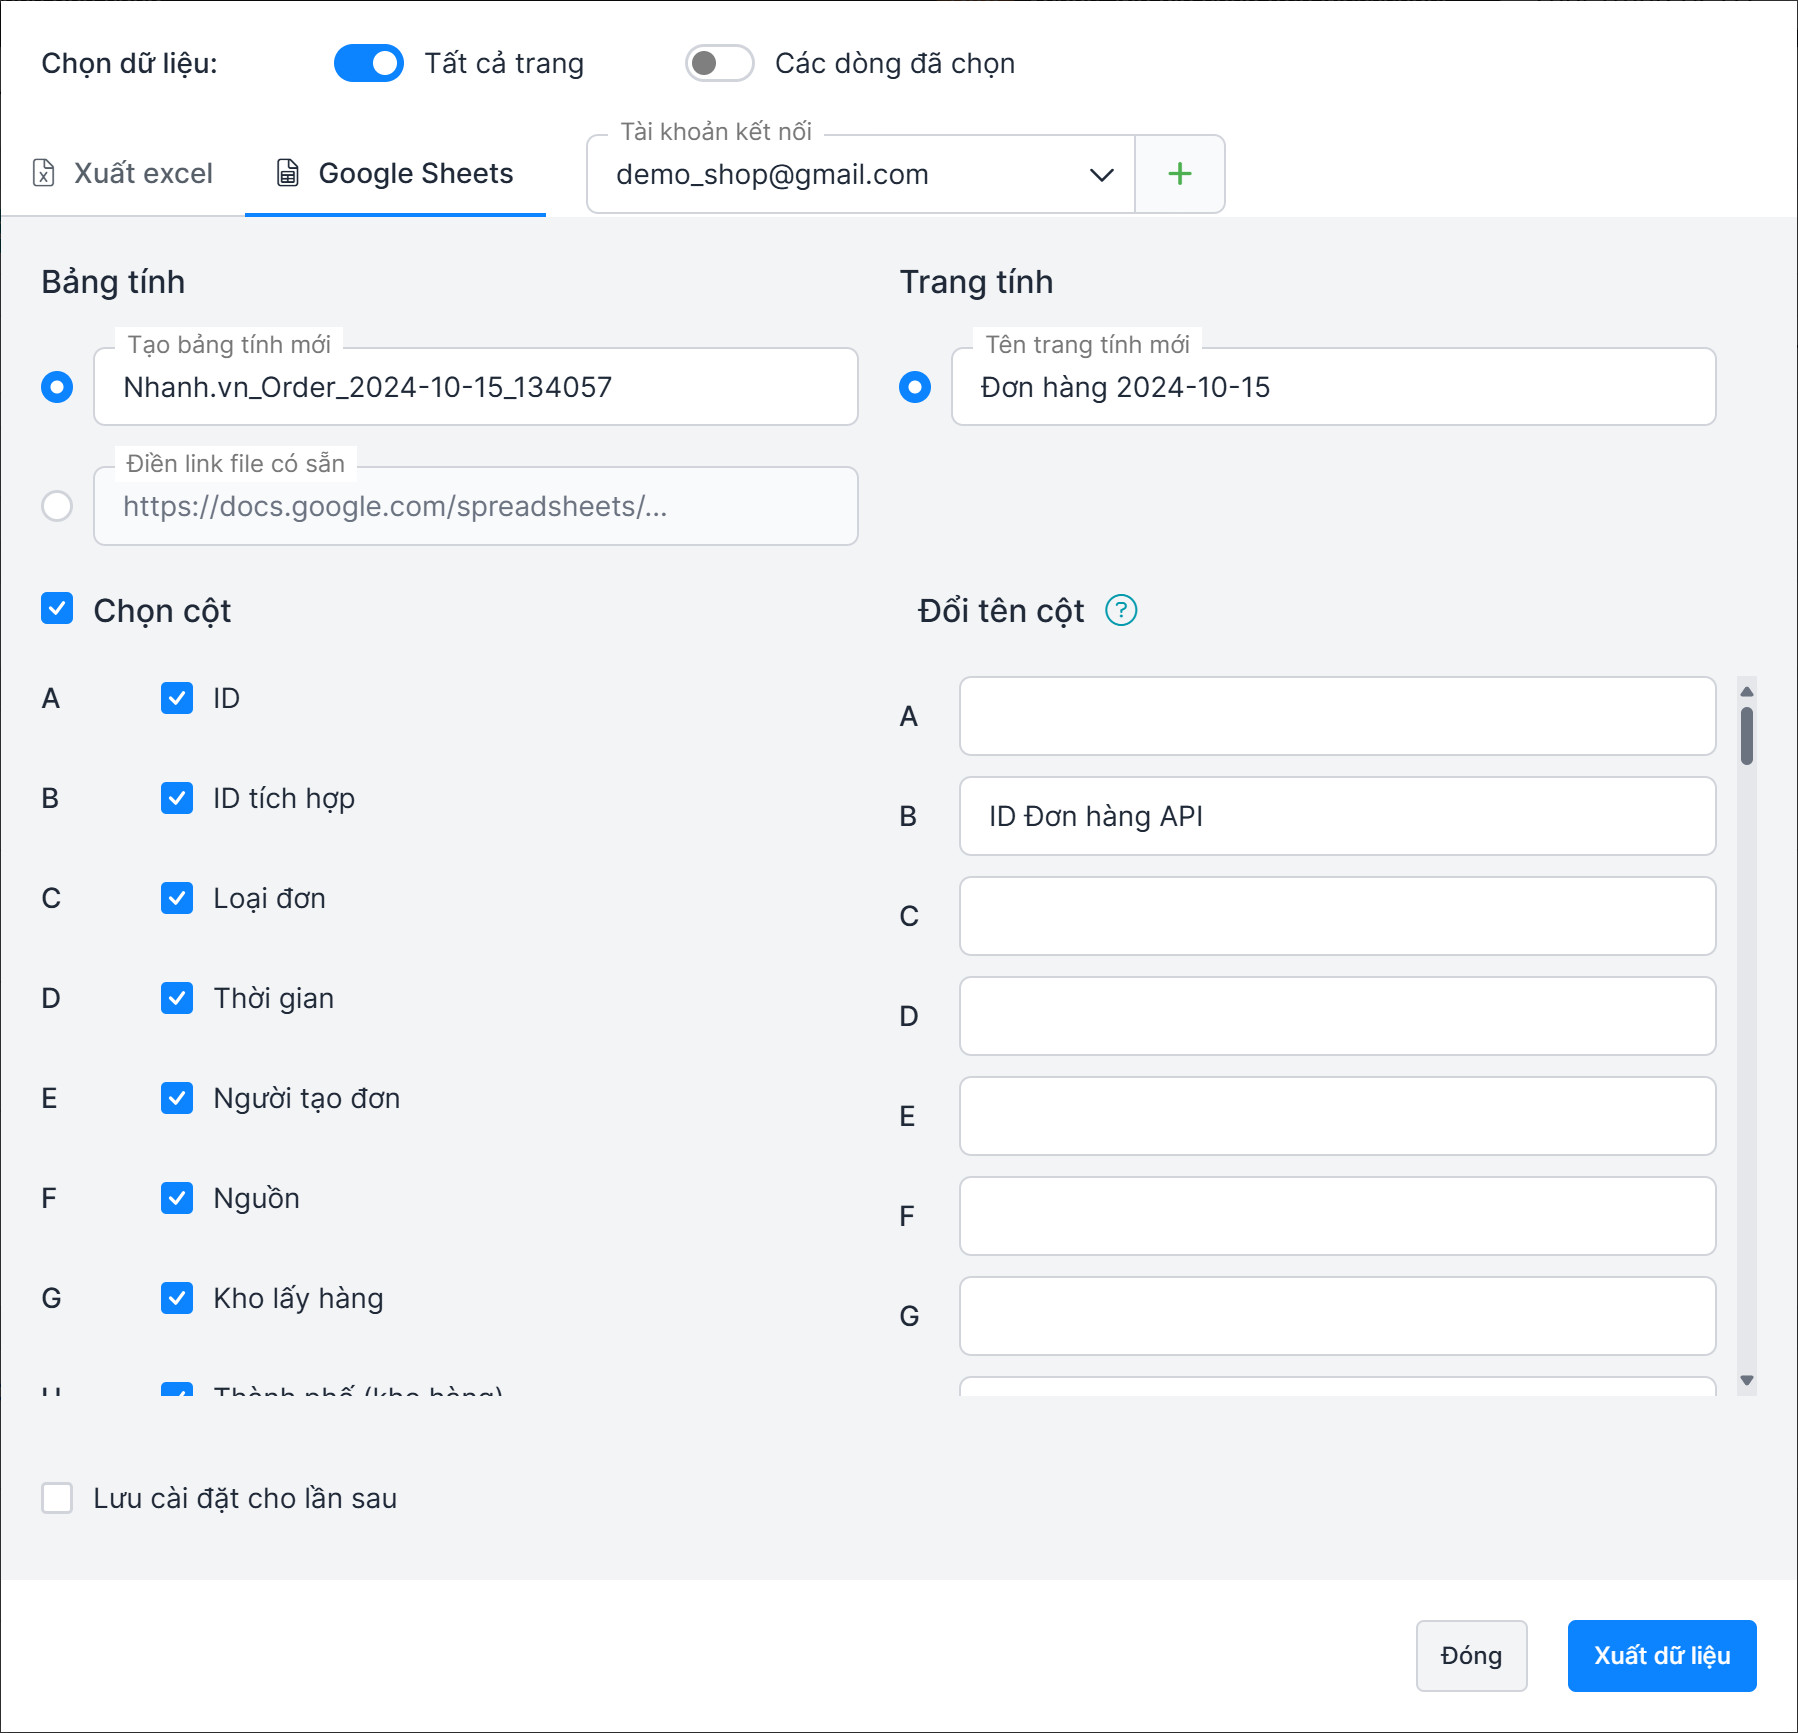
Task: Click the help icon beside Đổi tên cột
Action: (x=1121, y=610)
